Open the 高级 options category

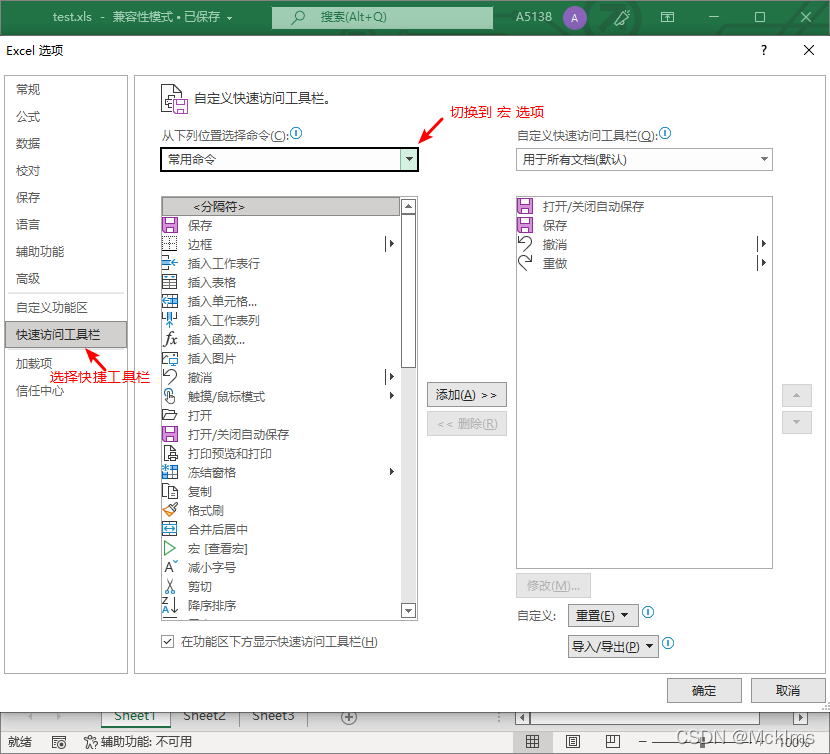coord(28,279)
